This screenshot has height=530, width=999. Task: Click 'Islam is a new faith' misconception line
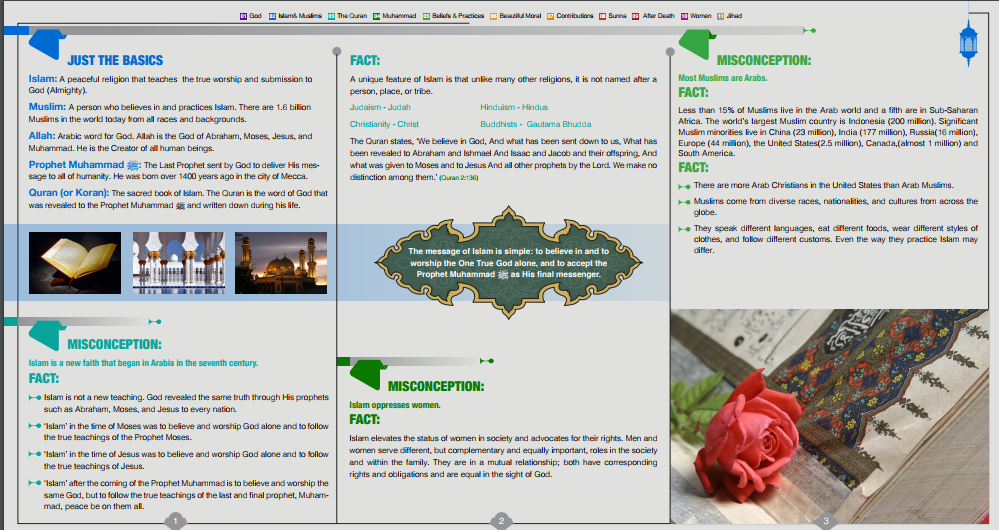tap(143, 363)
